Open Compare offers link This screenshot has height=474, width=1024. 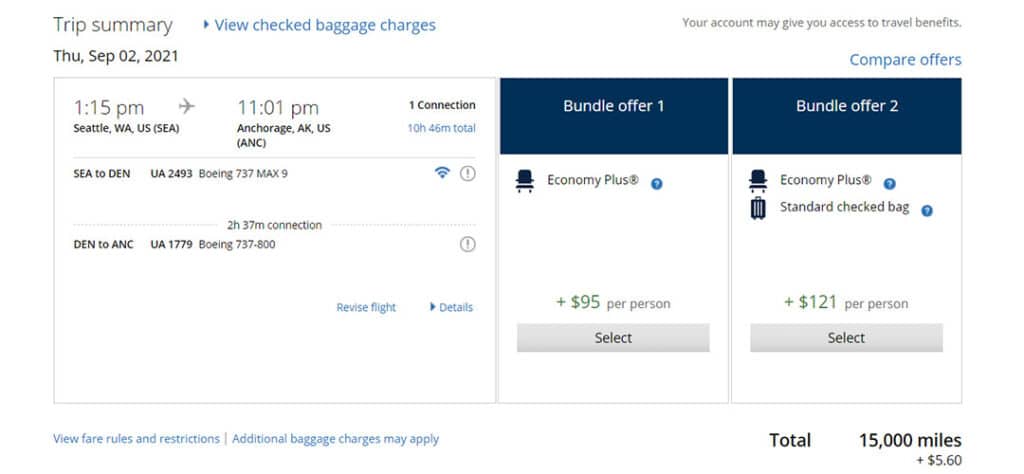pyautogui.click(x=905, y=60)
